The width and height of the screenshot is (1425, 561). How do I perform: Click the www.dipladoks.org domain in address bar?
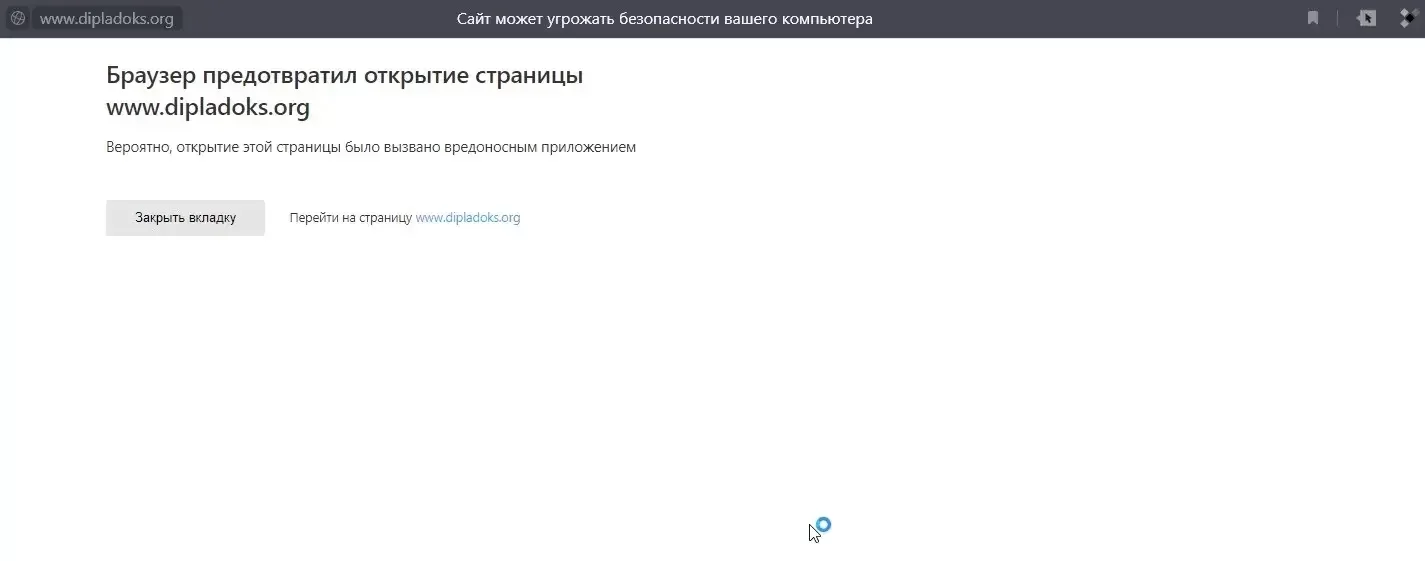pos(106,19)
